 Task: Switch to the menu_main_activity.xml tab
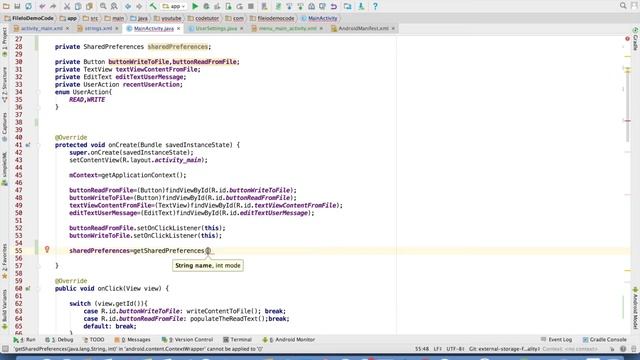click(287, 29)
